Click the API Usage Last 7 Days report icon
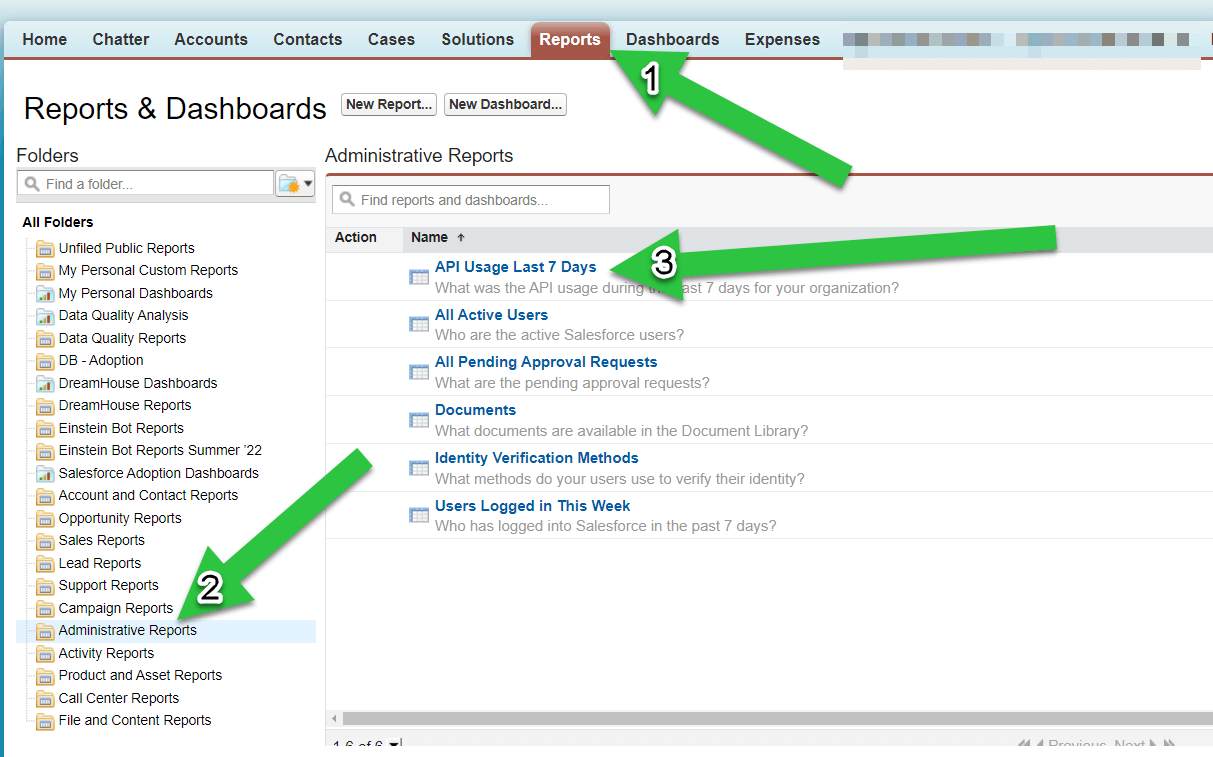 coord(419,276)
